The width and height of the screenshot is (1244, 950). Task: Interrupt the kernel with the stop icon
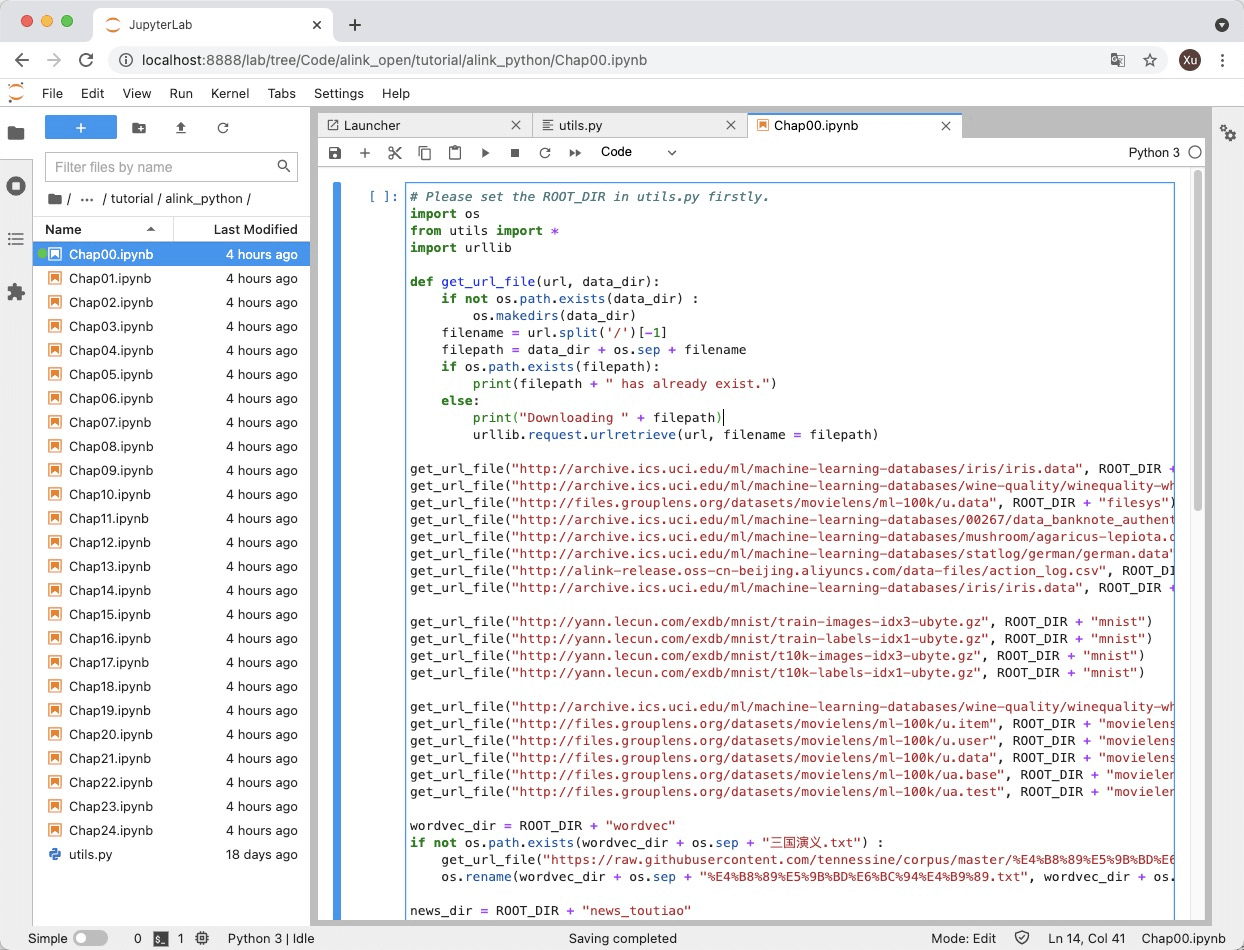tap(515, 153)
